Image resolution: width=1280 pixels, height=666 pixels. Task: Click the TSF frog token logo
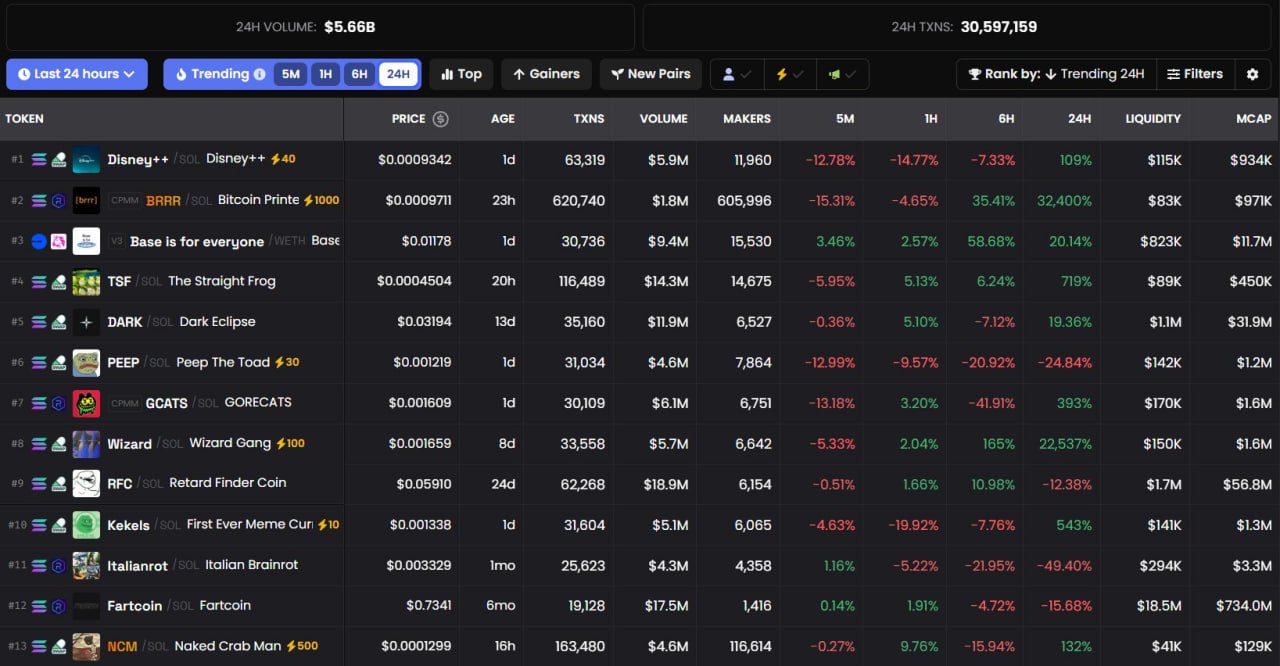[x=86, y=282]
